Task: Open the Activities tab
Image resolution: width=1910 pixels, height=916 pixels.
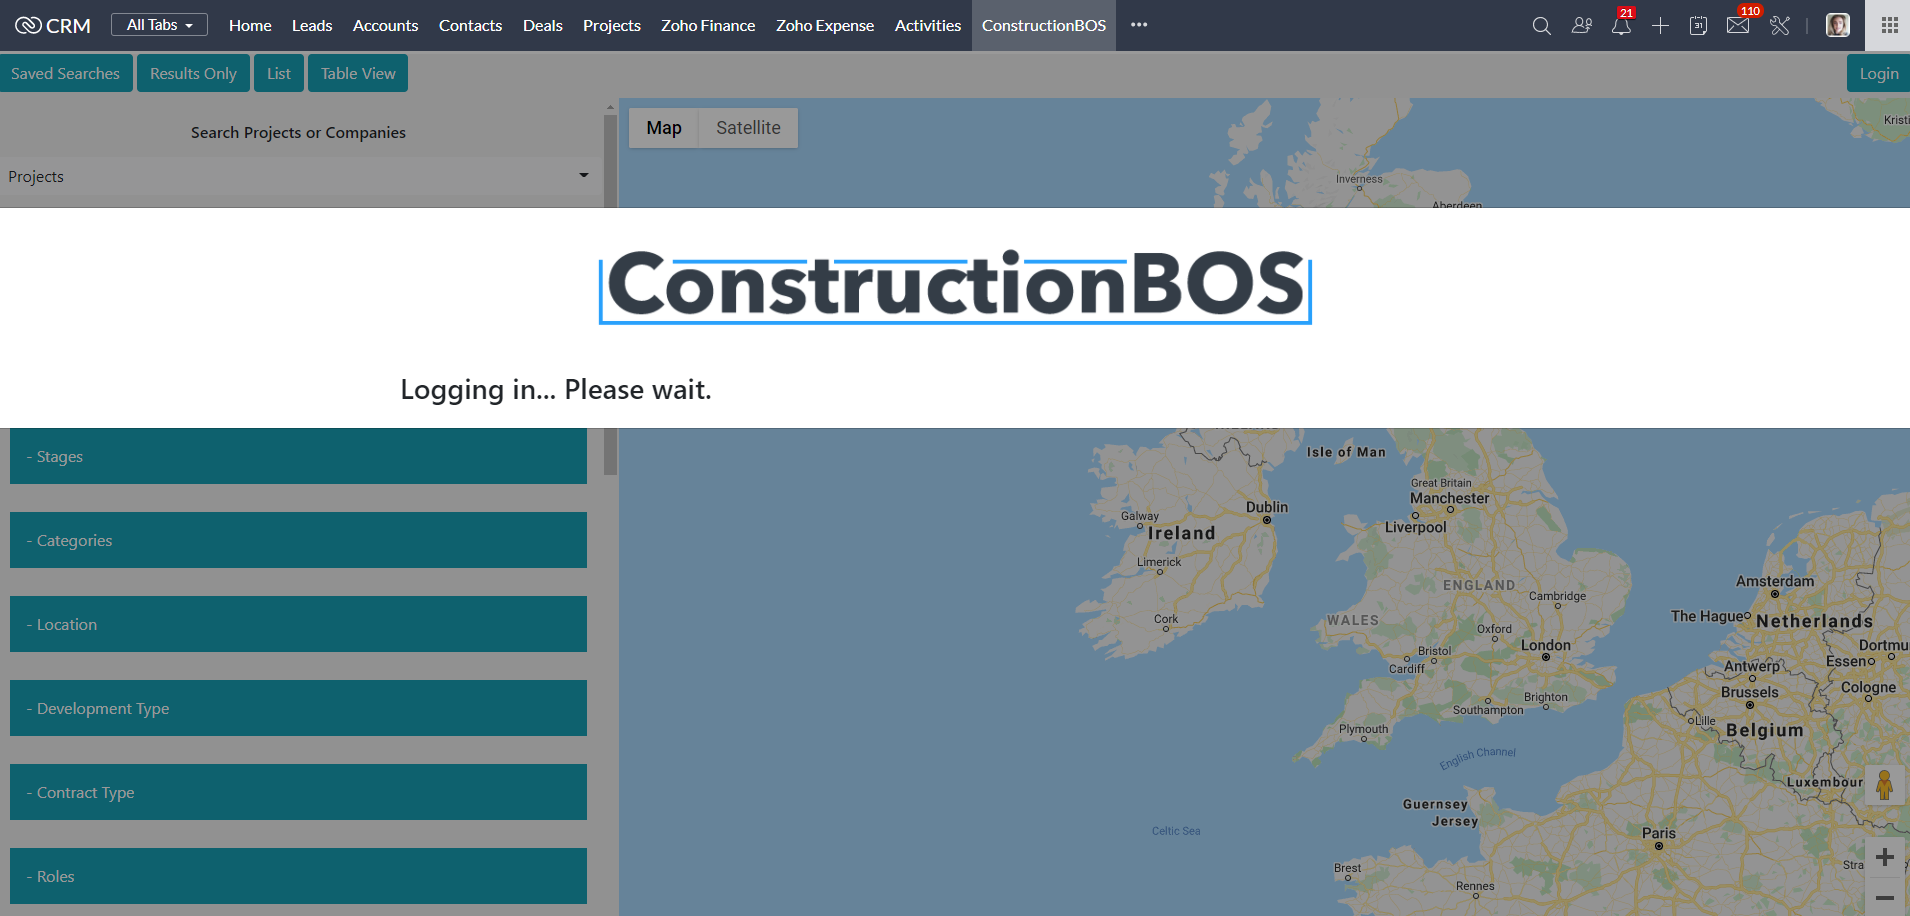Action: 928,25
